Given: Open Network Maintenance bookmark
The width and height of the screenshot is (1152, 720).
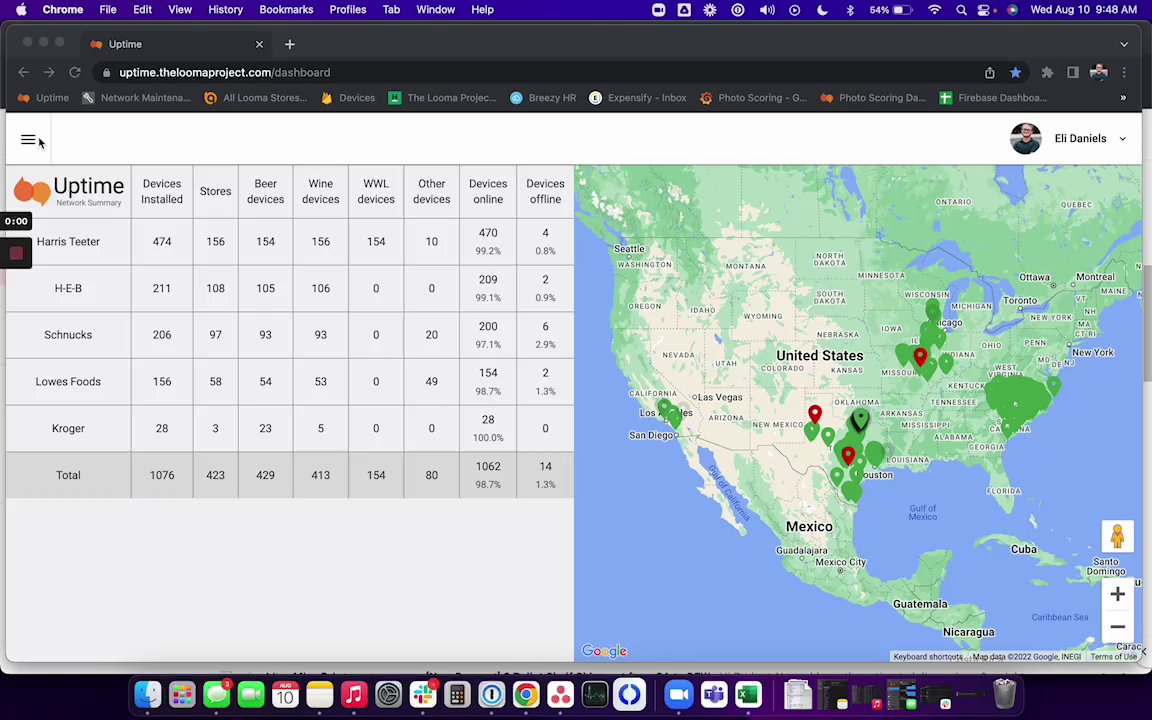Looking at the screenshot, I should pyautogui.click(x=137, y=98).
